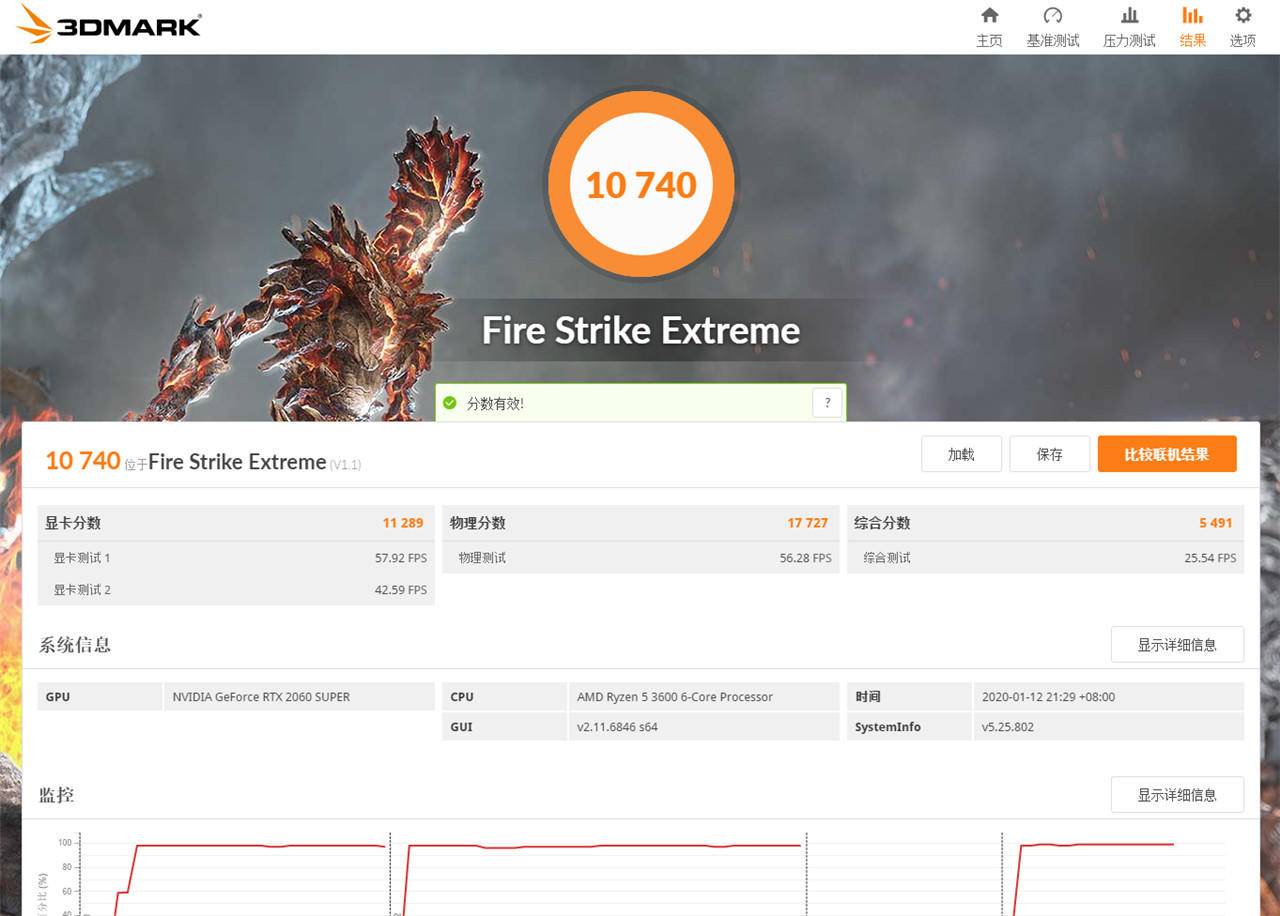Click 综合测试 row 25.54 FPS

[x=1046, y=558]
